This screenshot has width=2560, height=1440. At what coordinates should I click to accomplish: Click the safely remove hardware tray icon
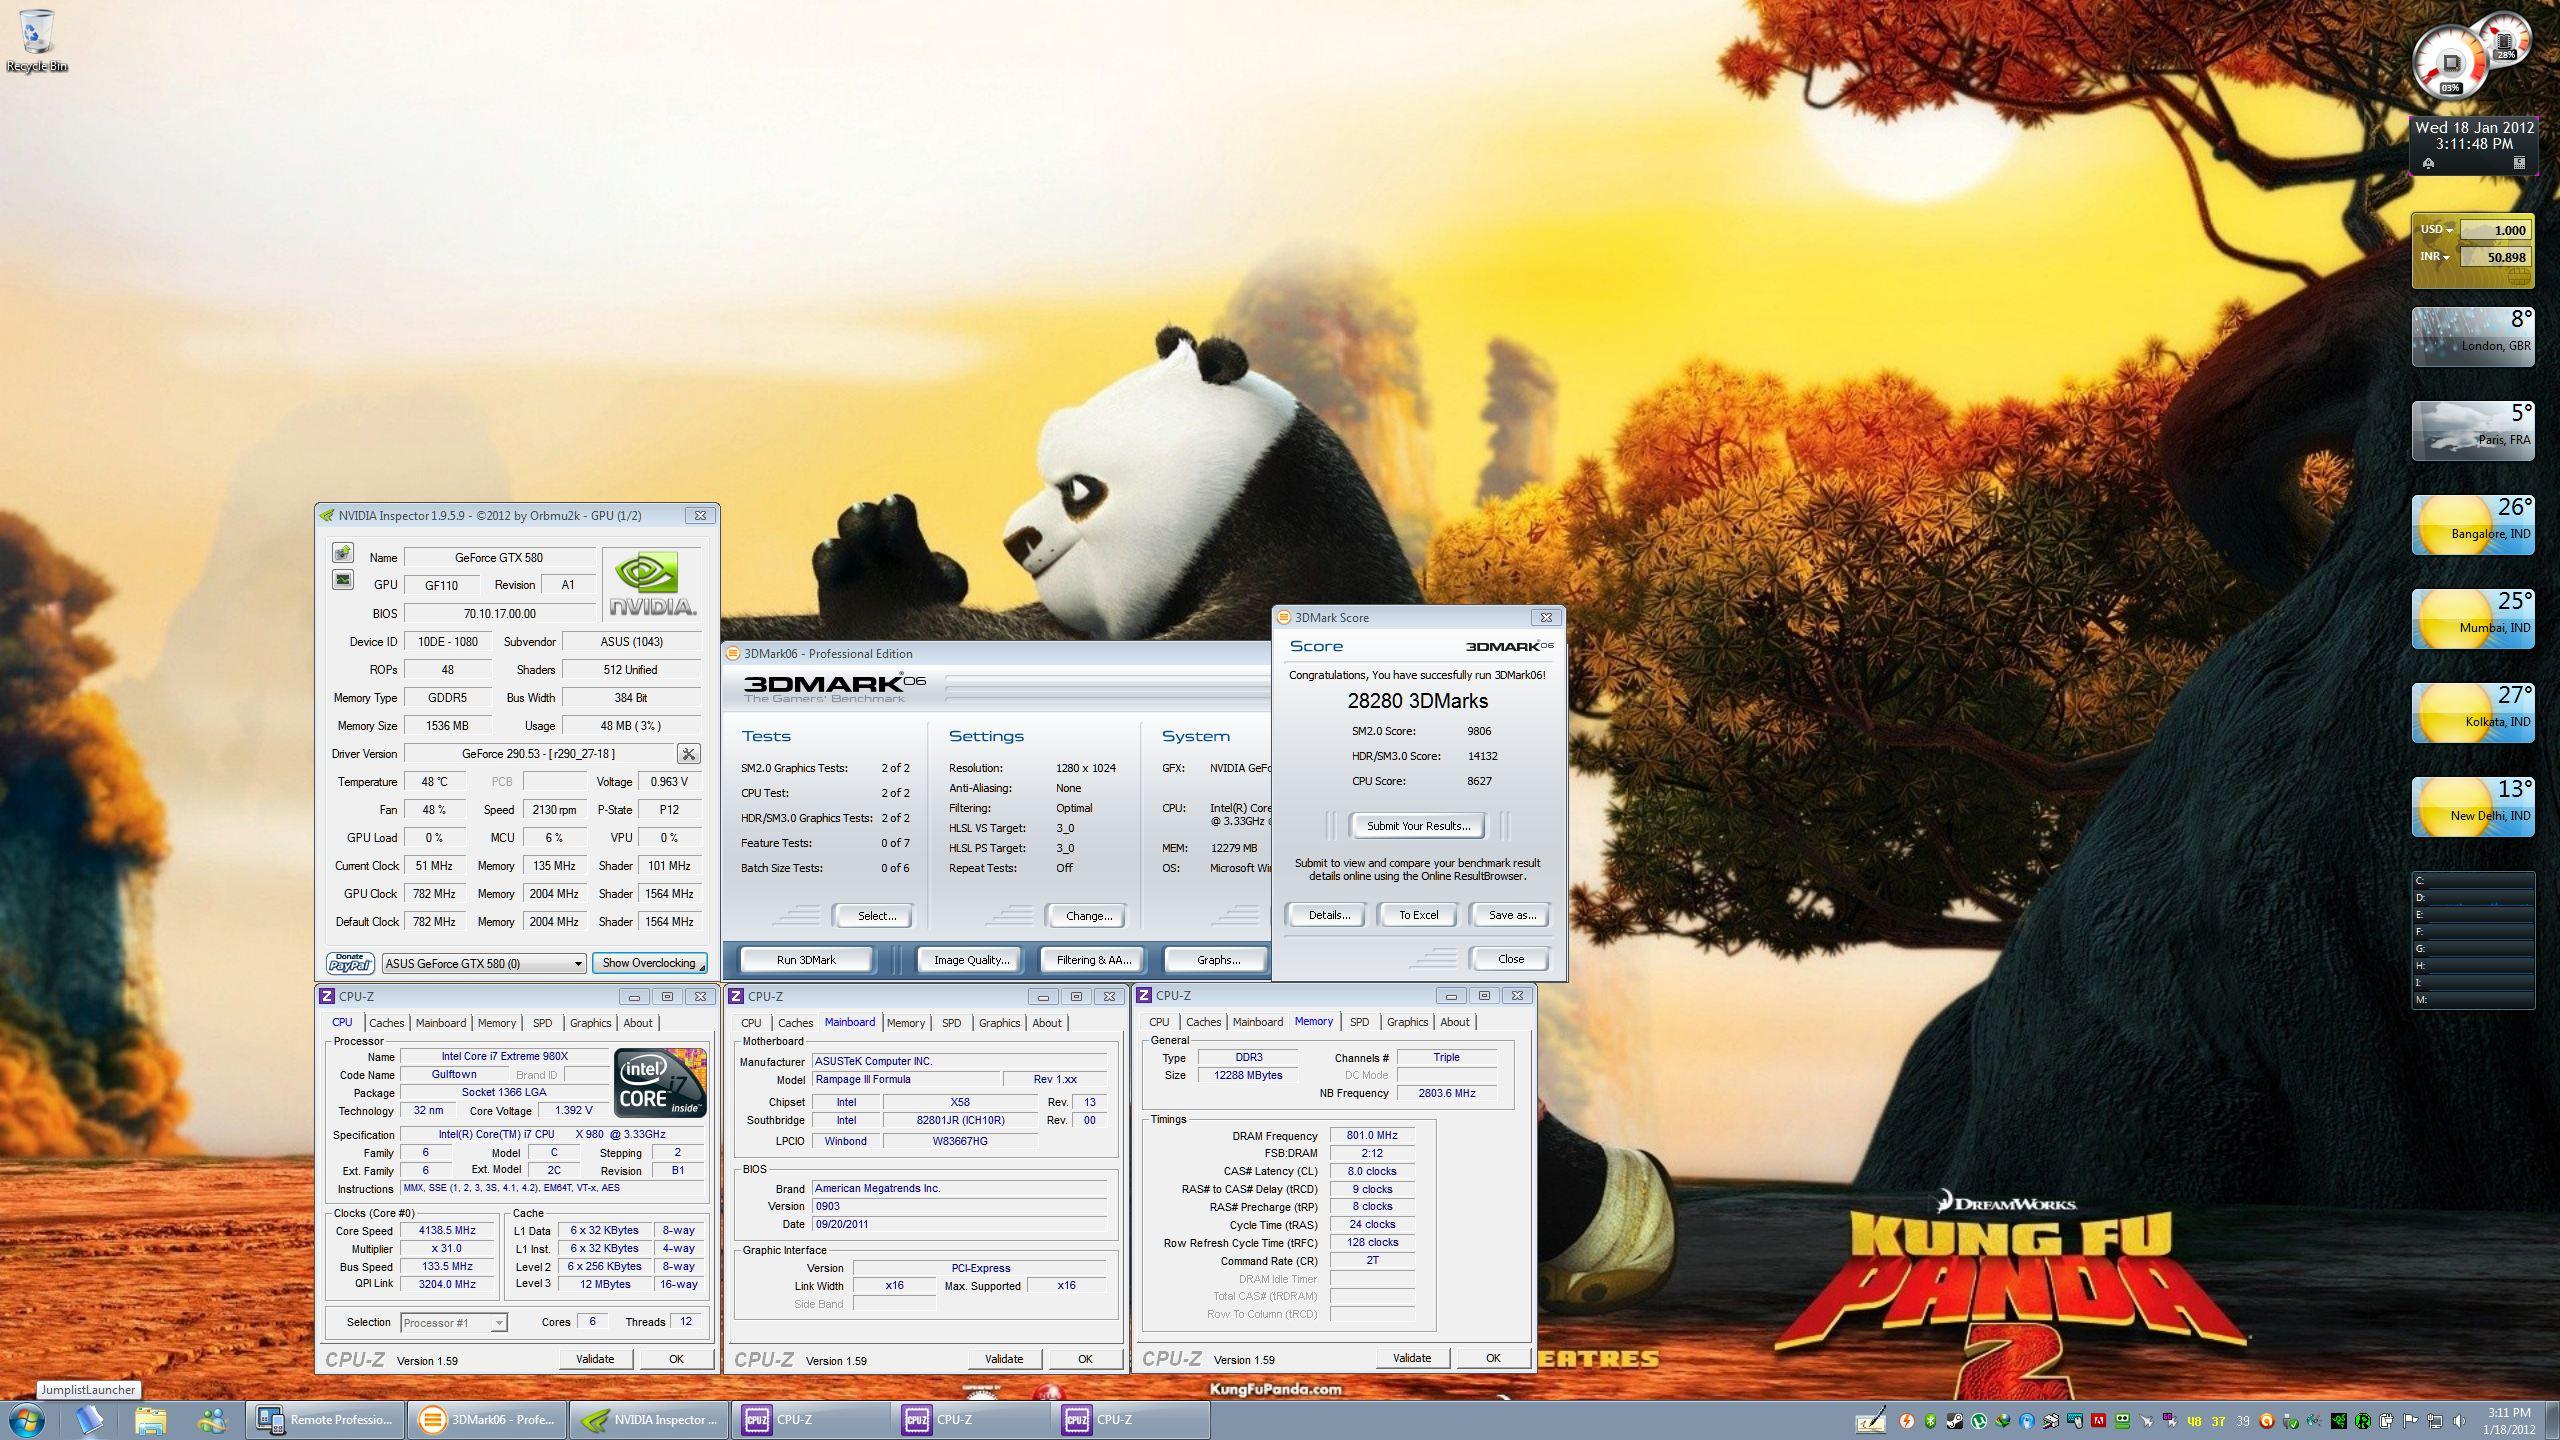click(x=2290, y=1421)
